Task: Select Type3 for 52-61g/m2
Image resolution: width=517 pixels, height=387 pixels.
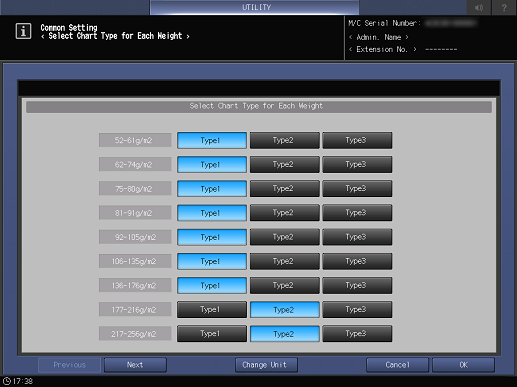Action: [357, 140]
